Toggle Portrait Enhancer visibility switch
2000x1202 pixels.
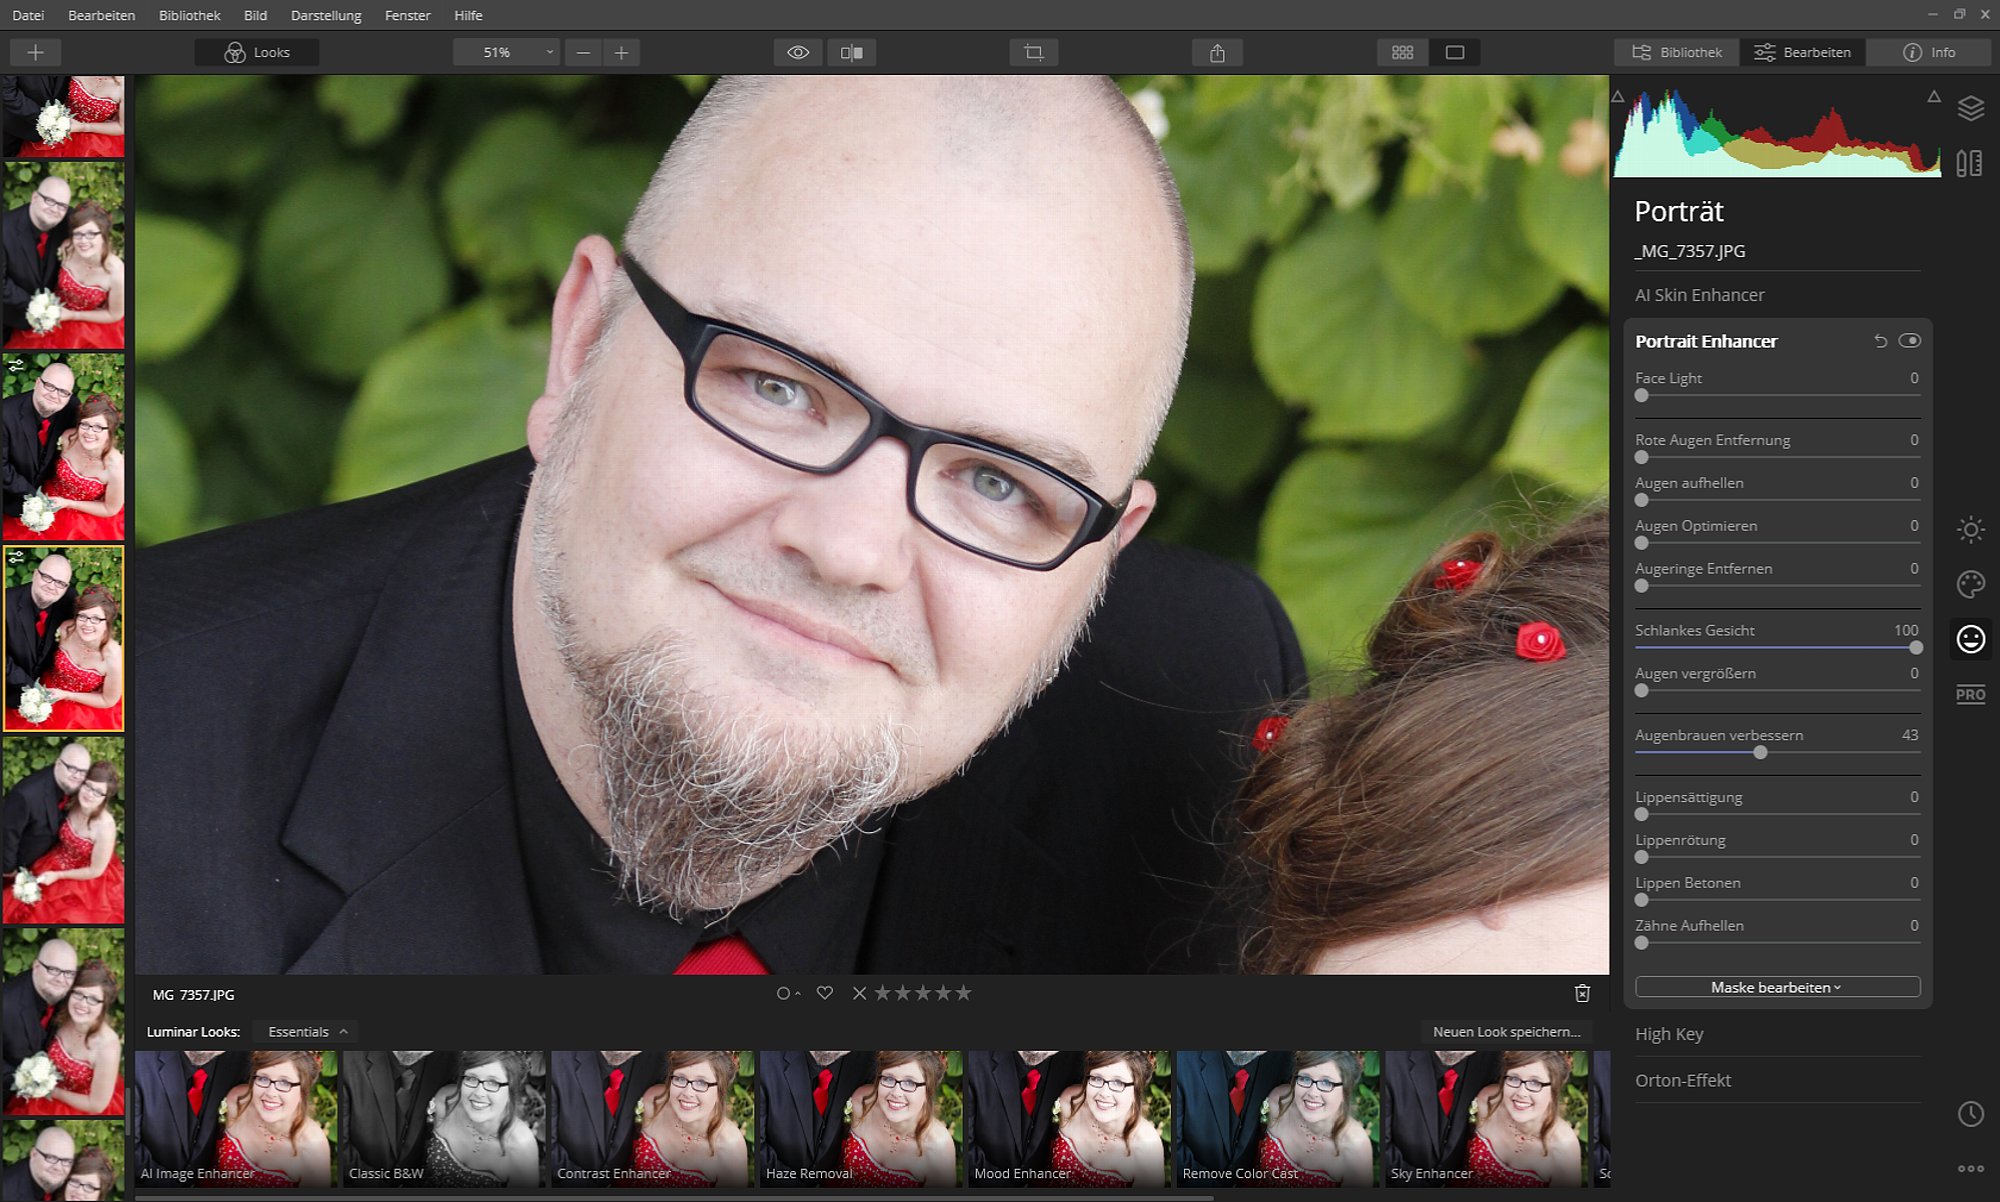coord(1909,341)
